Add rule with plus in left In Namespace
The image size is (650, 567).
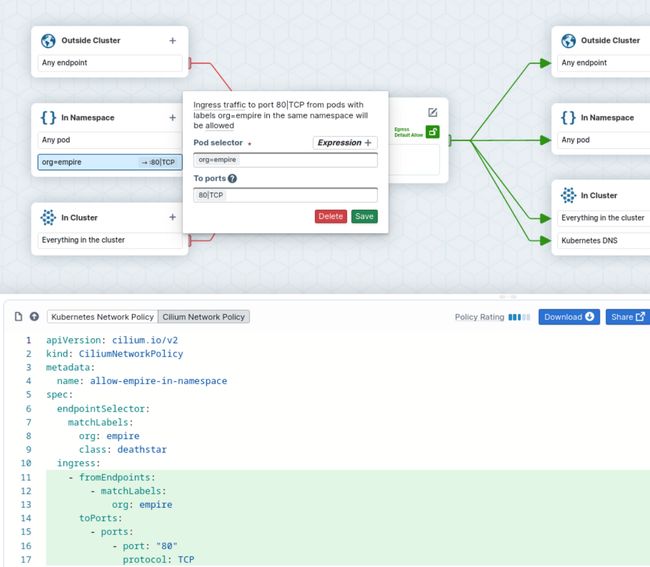point(172,118)
